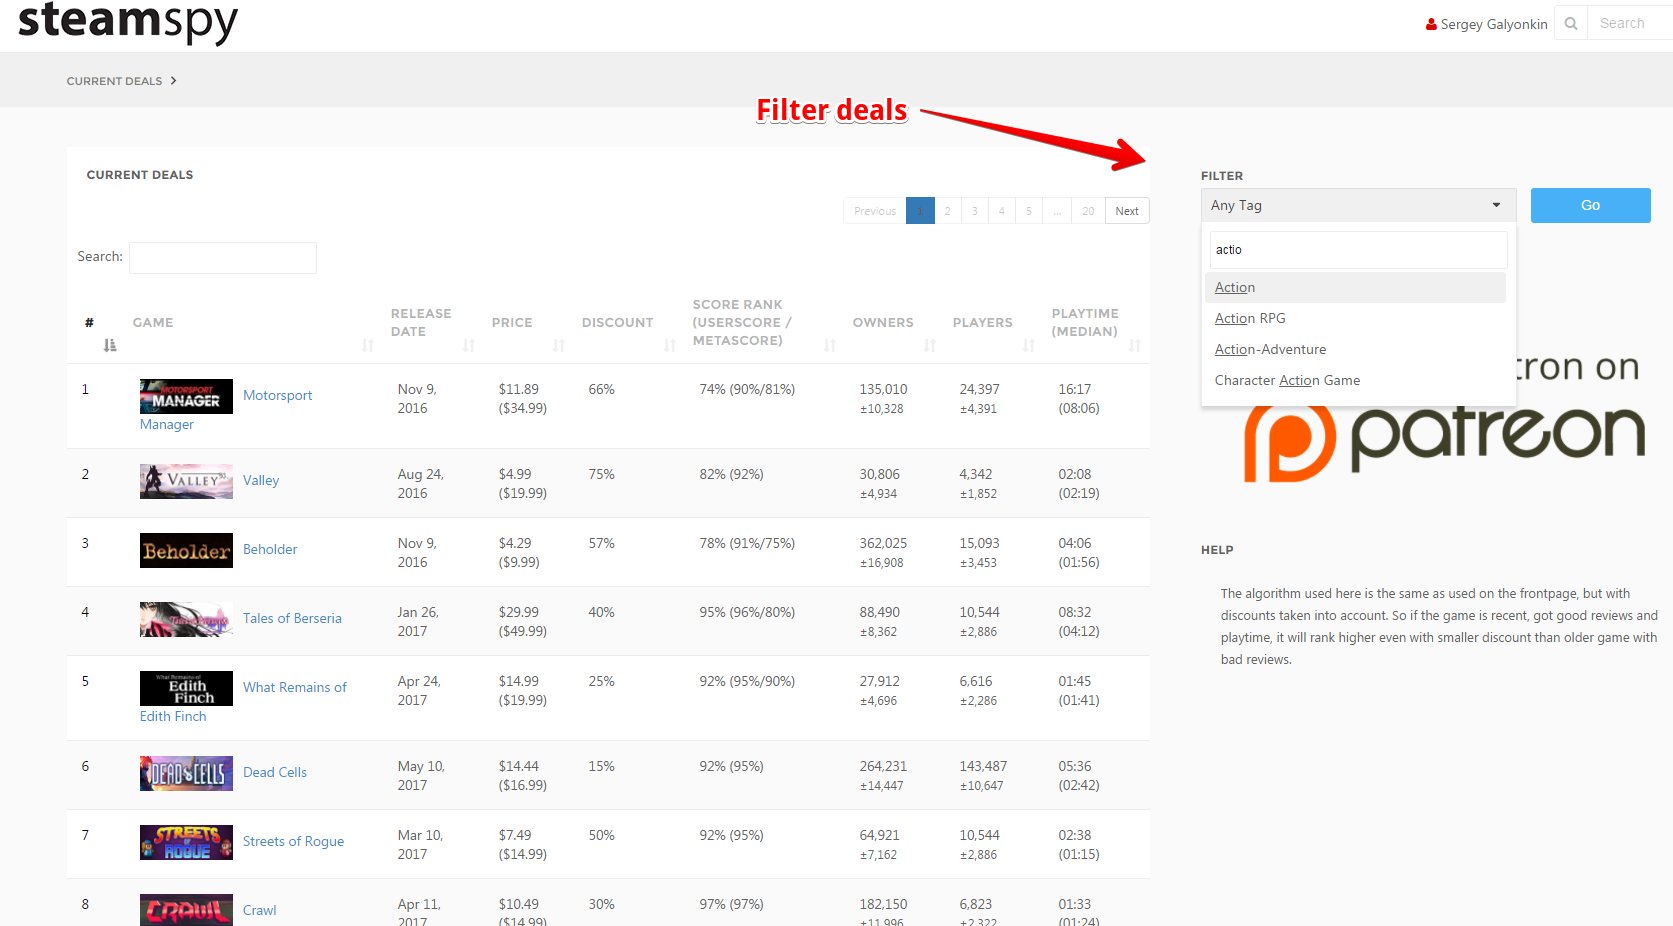Open the Tales of Berseria link

tap(292, 619)
